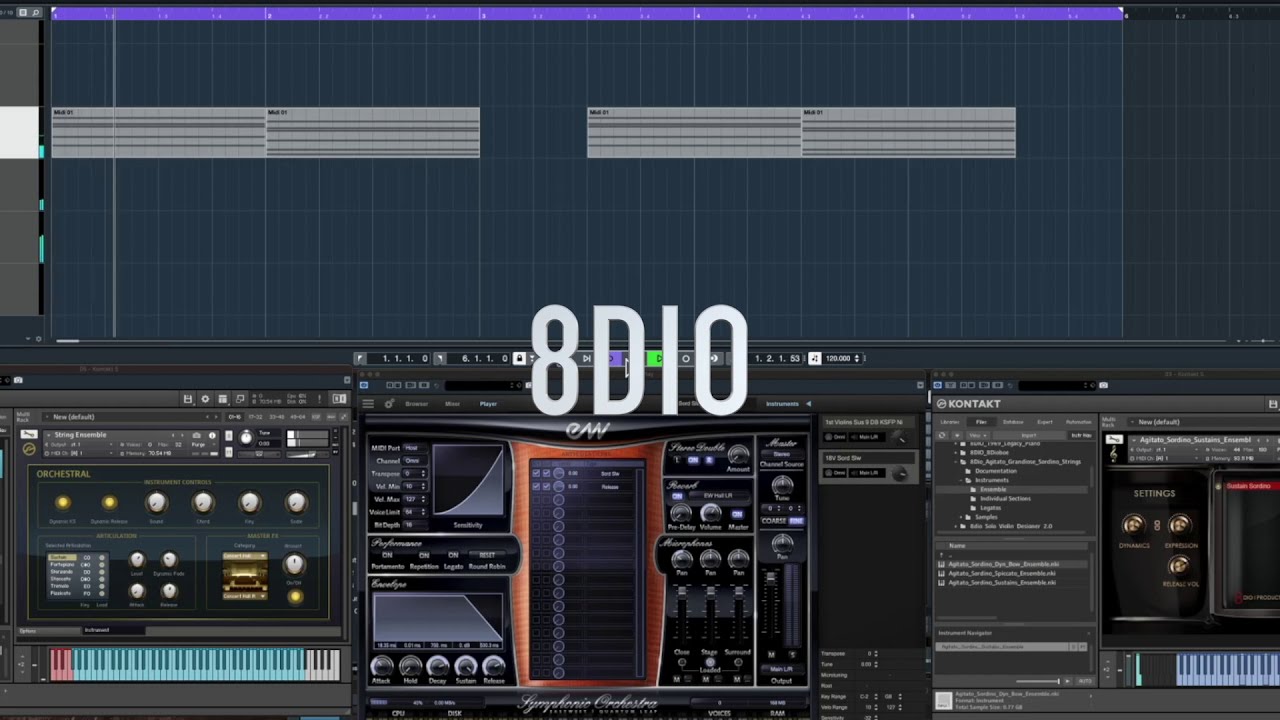Image resolution: width=1280 pixels, height=720 pixels.
Task: Click the String Ensemble snapshot camera icon
Action: click(196, 435)
